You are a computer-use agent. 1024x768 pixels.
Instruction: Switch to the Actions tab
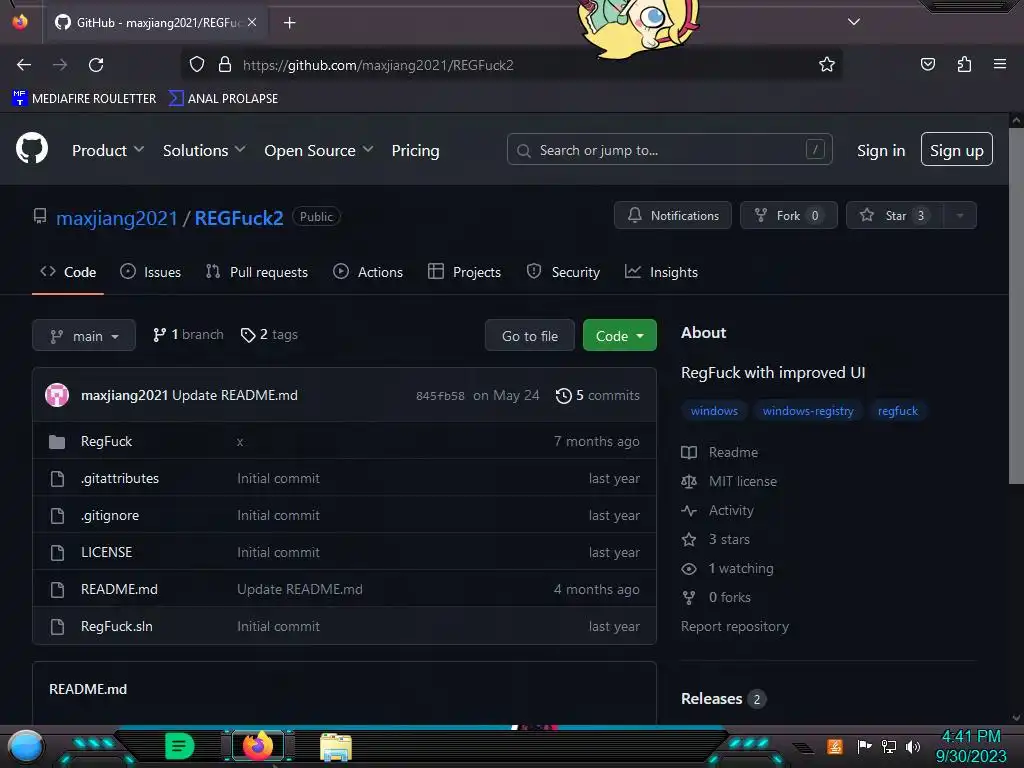pos(368,272)
